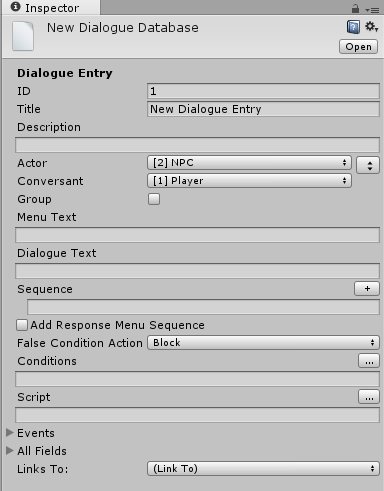
Task: Open the Actor dropdown showing NPC
Action: (x=249, y=163)
